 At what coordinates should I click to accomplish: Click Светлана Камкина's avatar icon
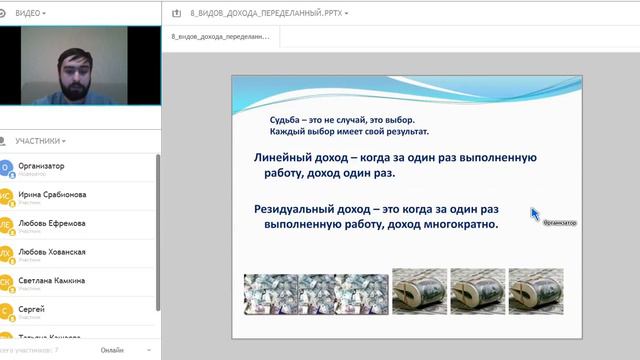[6, 282]
